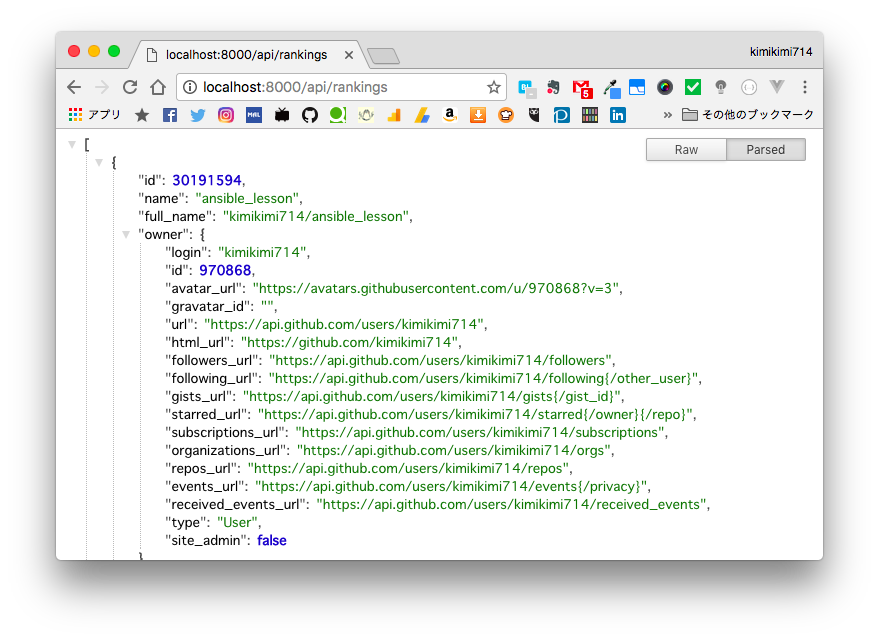The width and height of the screenshot is (879, 640).
Task: Open the Instagram bookmark
Action: click(x=226, y=115)
